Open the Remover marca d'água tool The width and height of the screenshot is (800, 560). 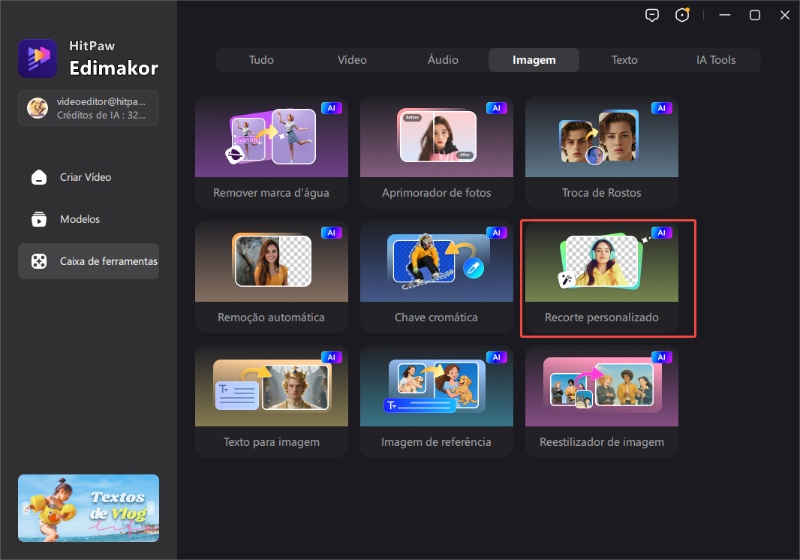(x=271, y=152)
